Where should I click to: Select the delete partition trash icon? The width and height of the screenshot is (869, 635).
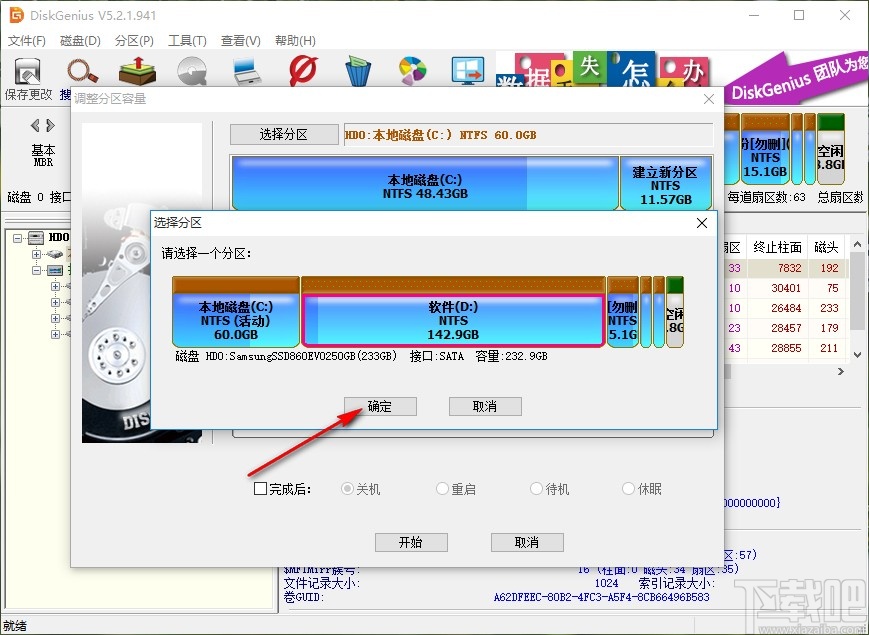pos(357,72)
